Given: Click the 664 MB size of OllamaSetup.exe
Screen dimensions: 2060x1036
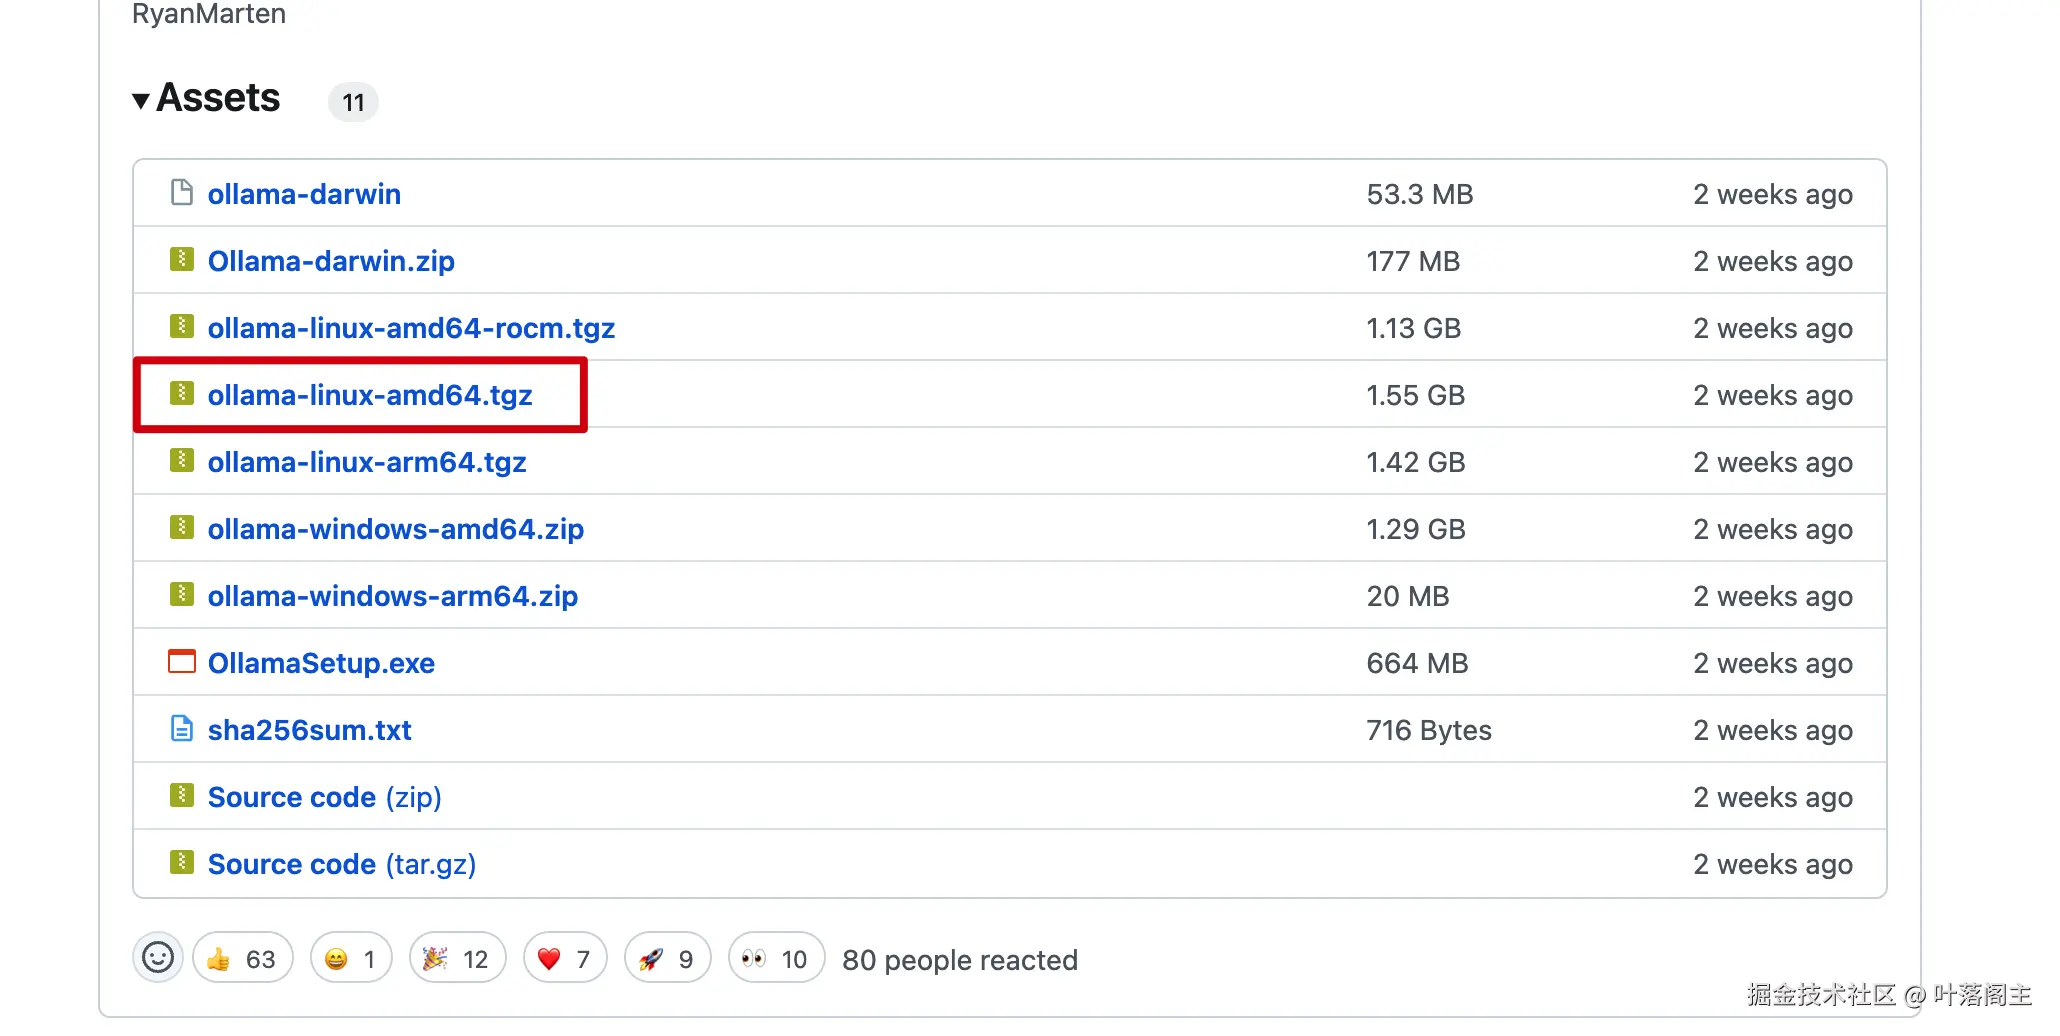Looking at the screenshot, I should (1417, 663).
